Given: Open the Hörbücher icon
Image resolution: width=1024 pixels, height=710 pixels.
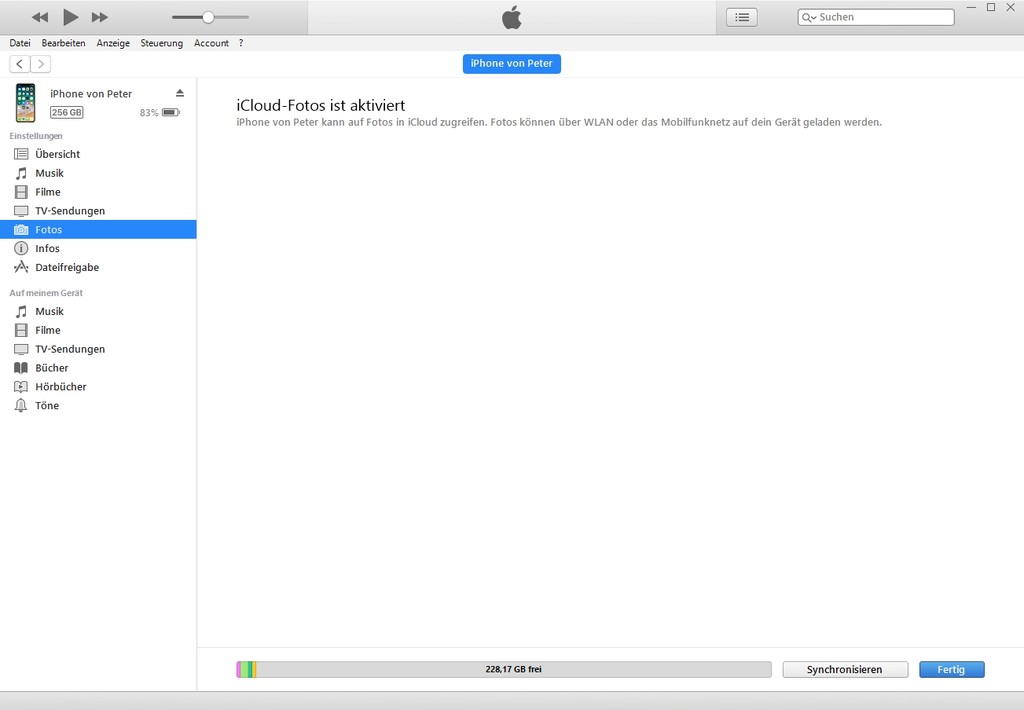Looking at the screenshot, I should pos(22,387).
